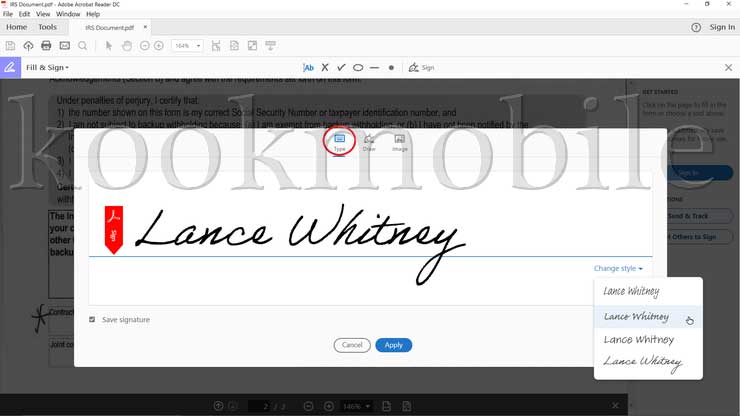Select the dot tool
The width and height of the screenshot is (740, 416).
[x=391, y=68]
